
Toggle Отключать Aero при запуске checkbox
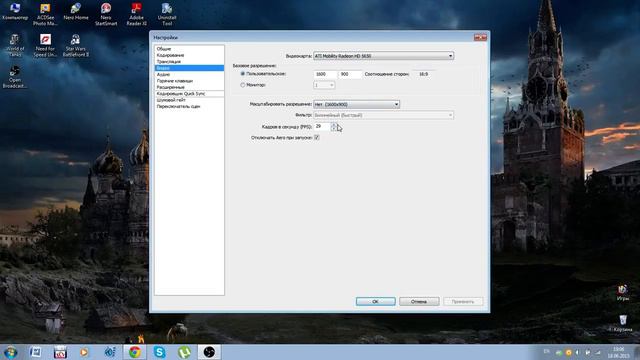(317, 138)
